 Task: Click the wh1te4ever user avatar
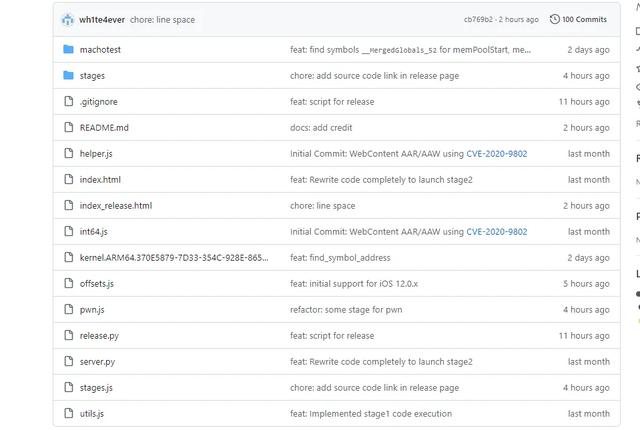tap(67, 20)
